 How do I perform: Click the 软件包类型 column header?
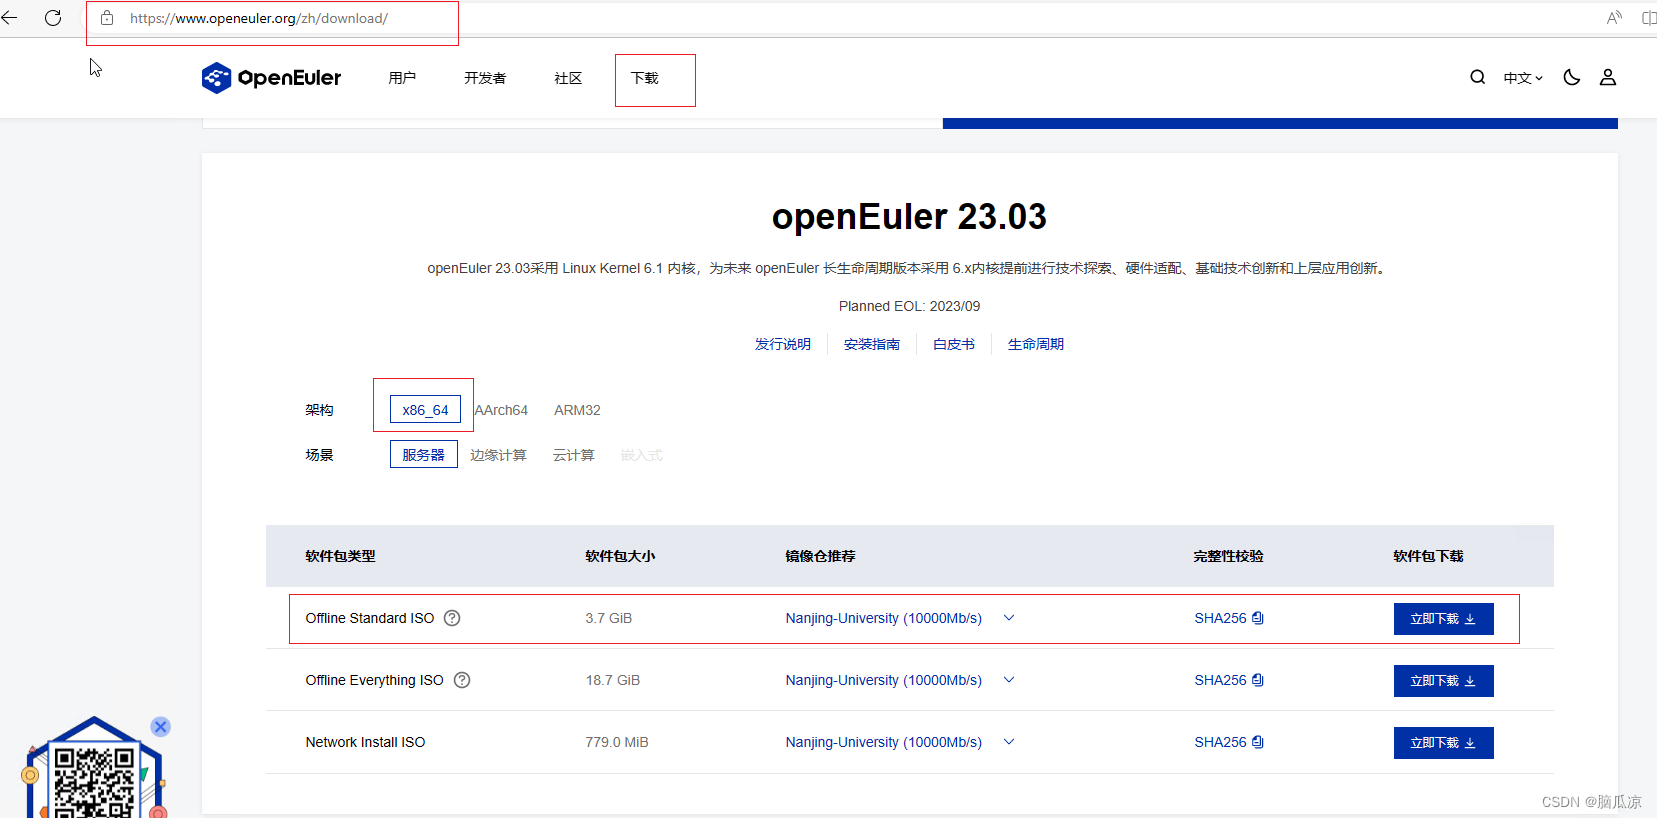point(340,556)
